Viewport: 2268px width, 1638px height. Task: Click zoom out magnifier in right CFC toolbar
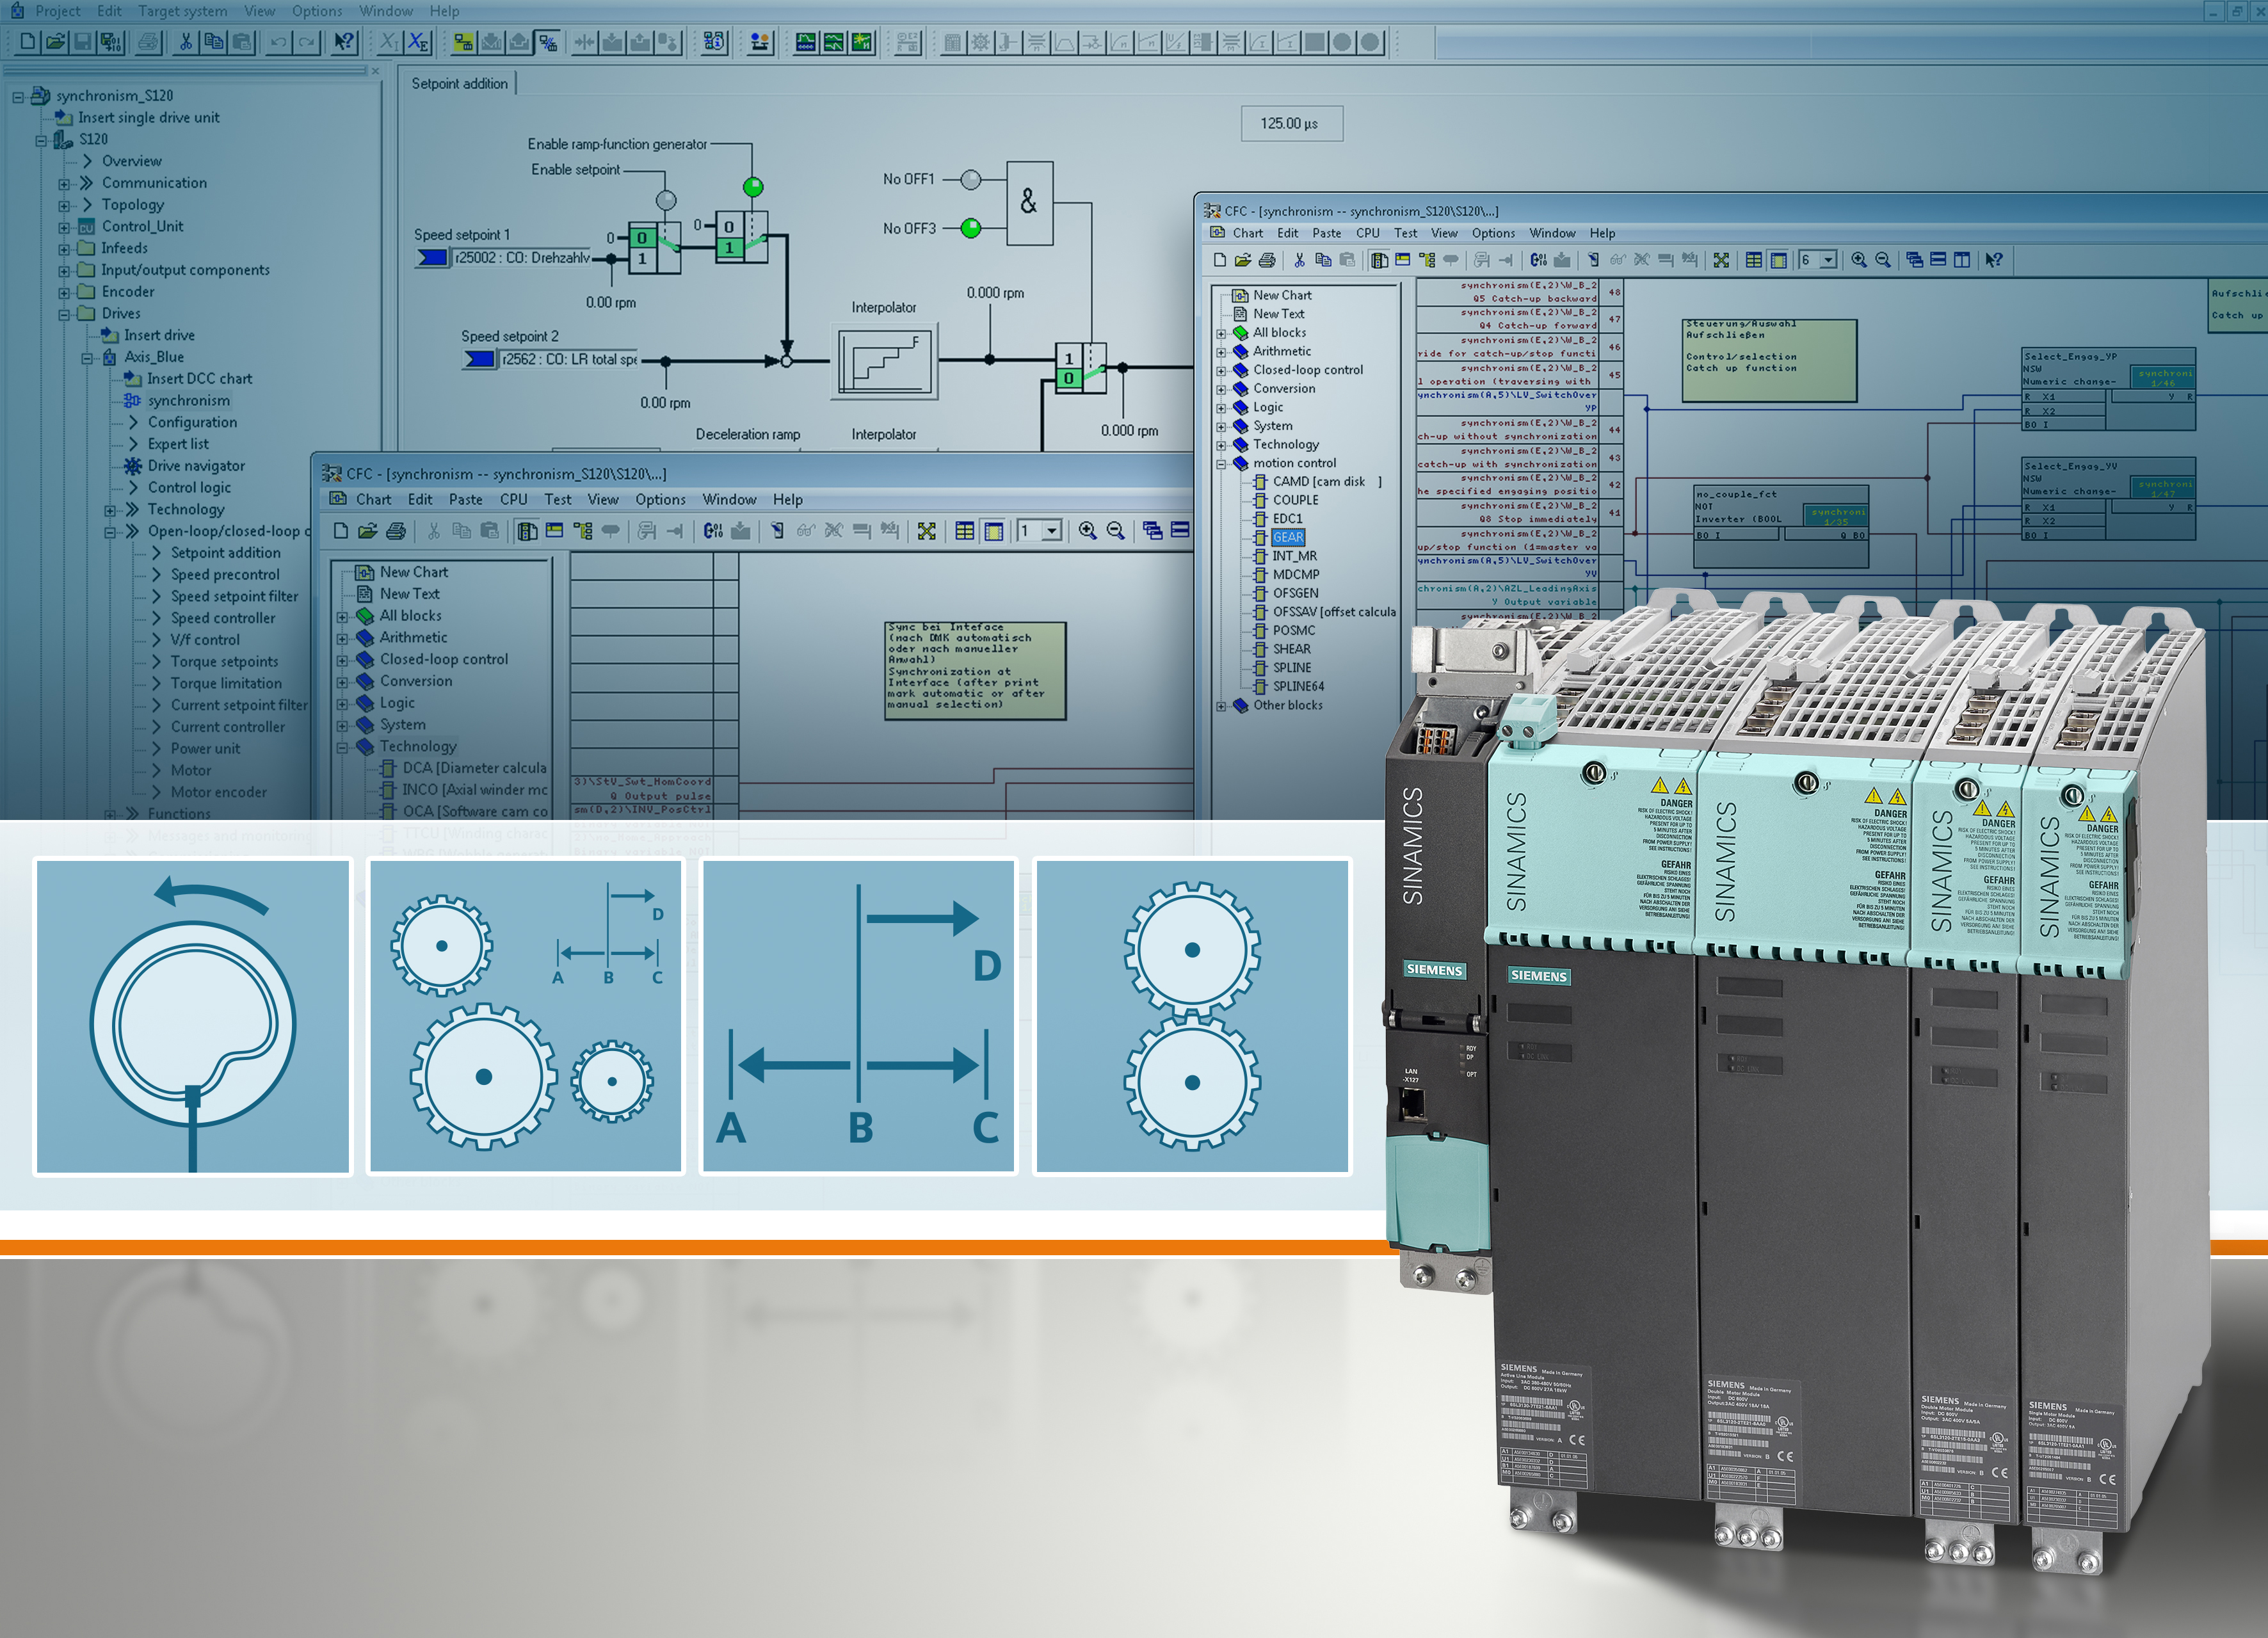click(1883, 260)
